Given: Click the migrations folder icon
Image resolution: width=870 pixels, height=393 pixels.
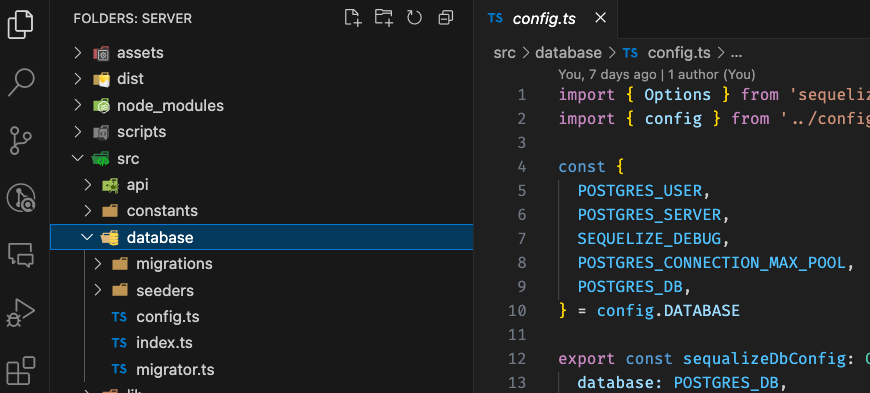Looking at the screenshot, I should 120,264.
